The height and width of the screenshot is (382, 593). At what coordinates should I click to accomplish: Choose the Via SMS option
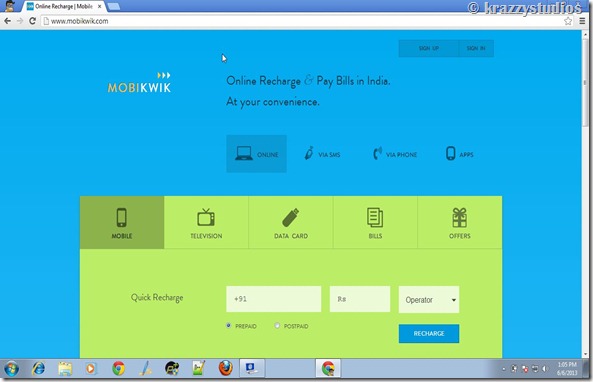coord(323,154)
